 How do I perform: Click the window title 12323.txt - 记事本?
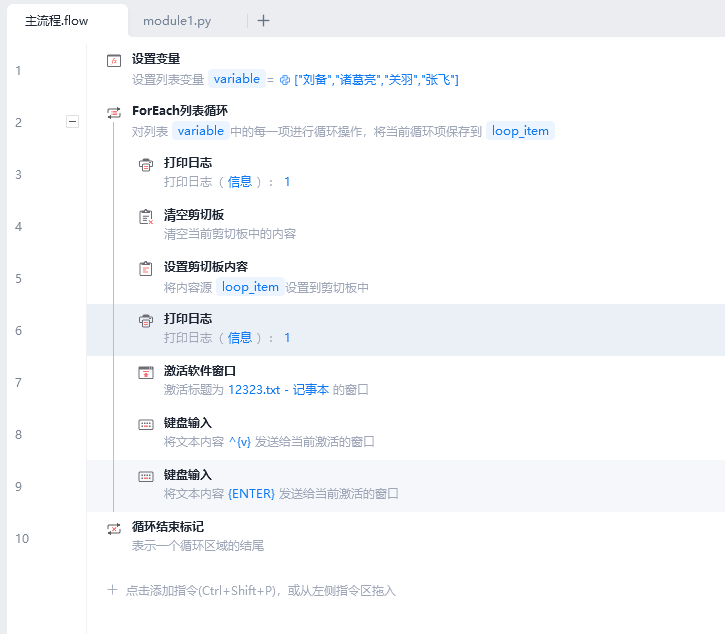click(x=279, y=390)
